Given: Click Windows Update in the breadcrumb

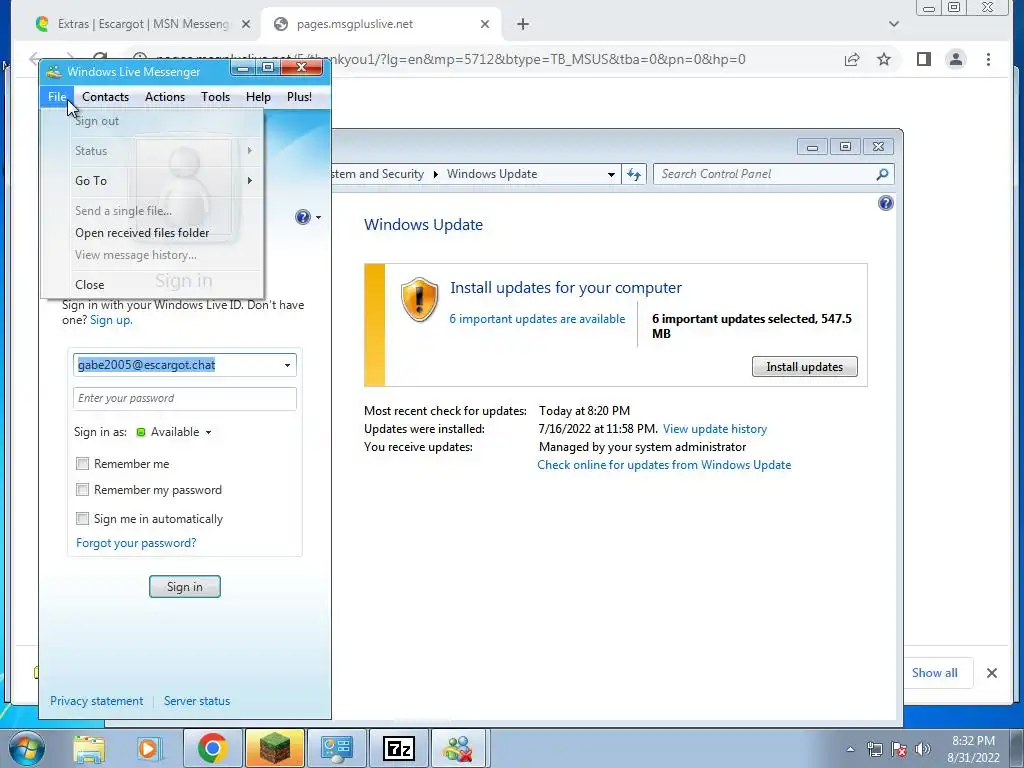Looking at the screenshot, I should [492, 174].
